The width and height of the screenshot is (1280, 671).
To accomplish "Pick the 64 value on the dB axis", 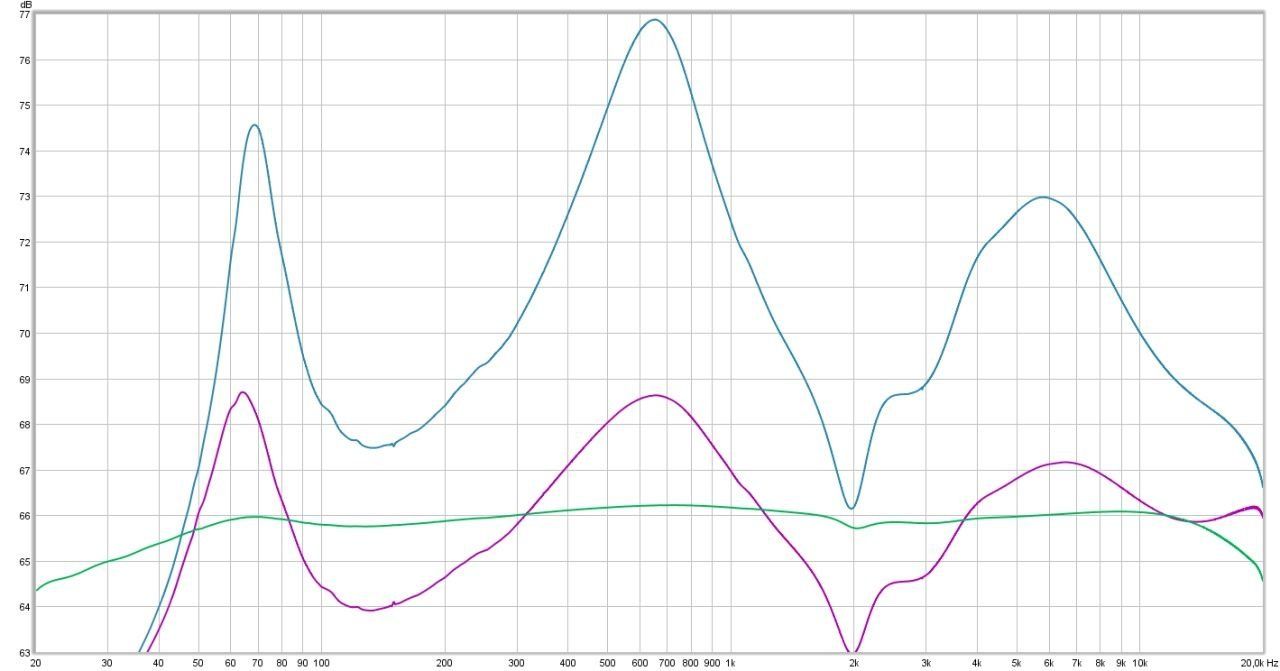I will coord(25,608).
